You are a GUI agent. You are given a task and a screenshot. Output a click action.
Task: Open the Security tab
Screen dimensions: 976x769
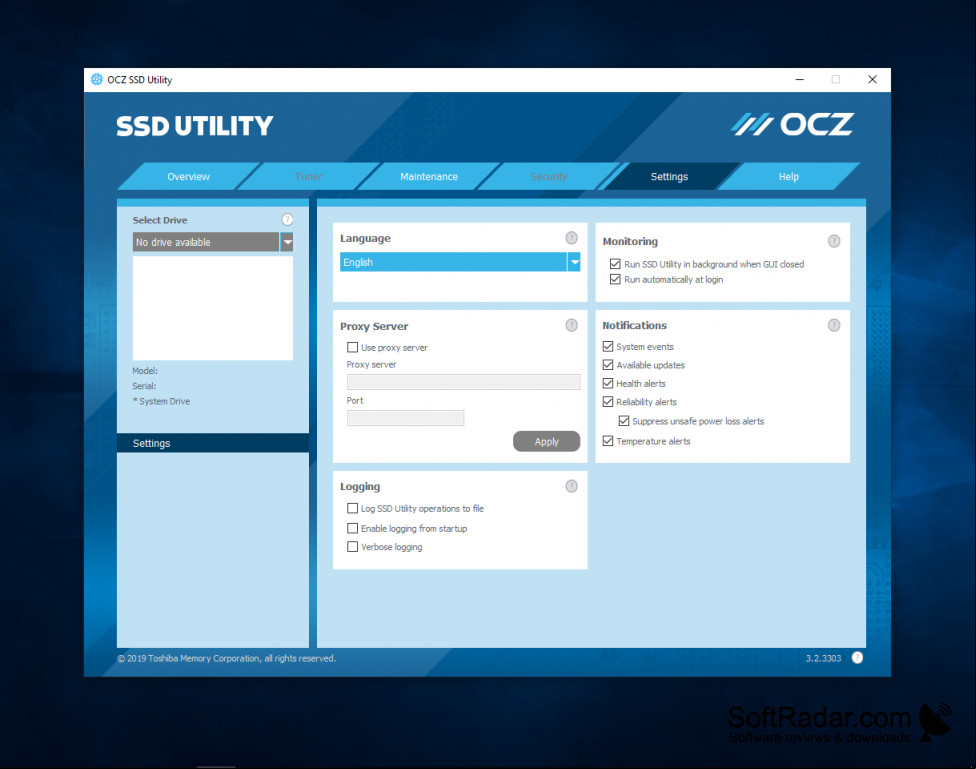[548, 177]
